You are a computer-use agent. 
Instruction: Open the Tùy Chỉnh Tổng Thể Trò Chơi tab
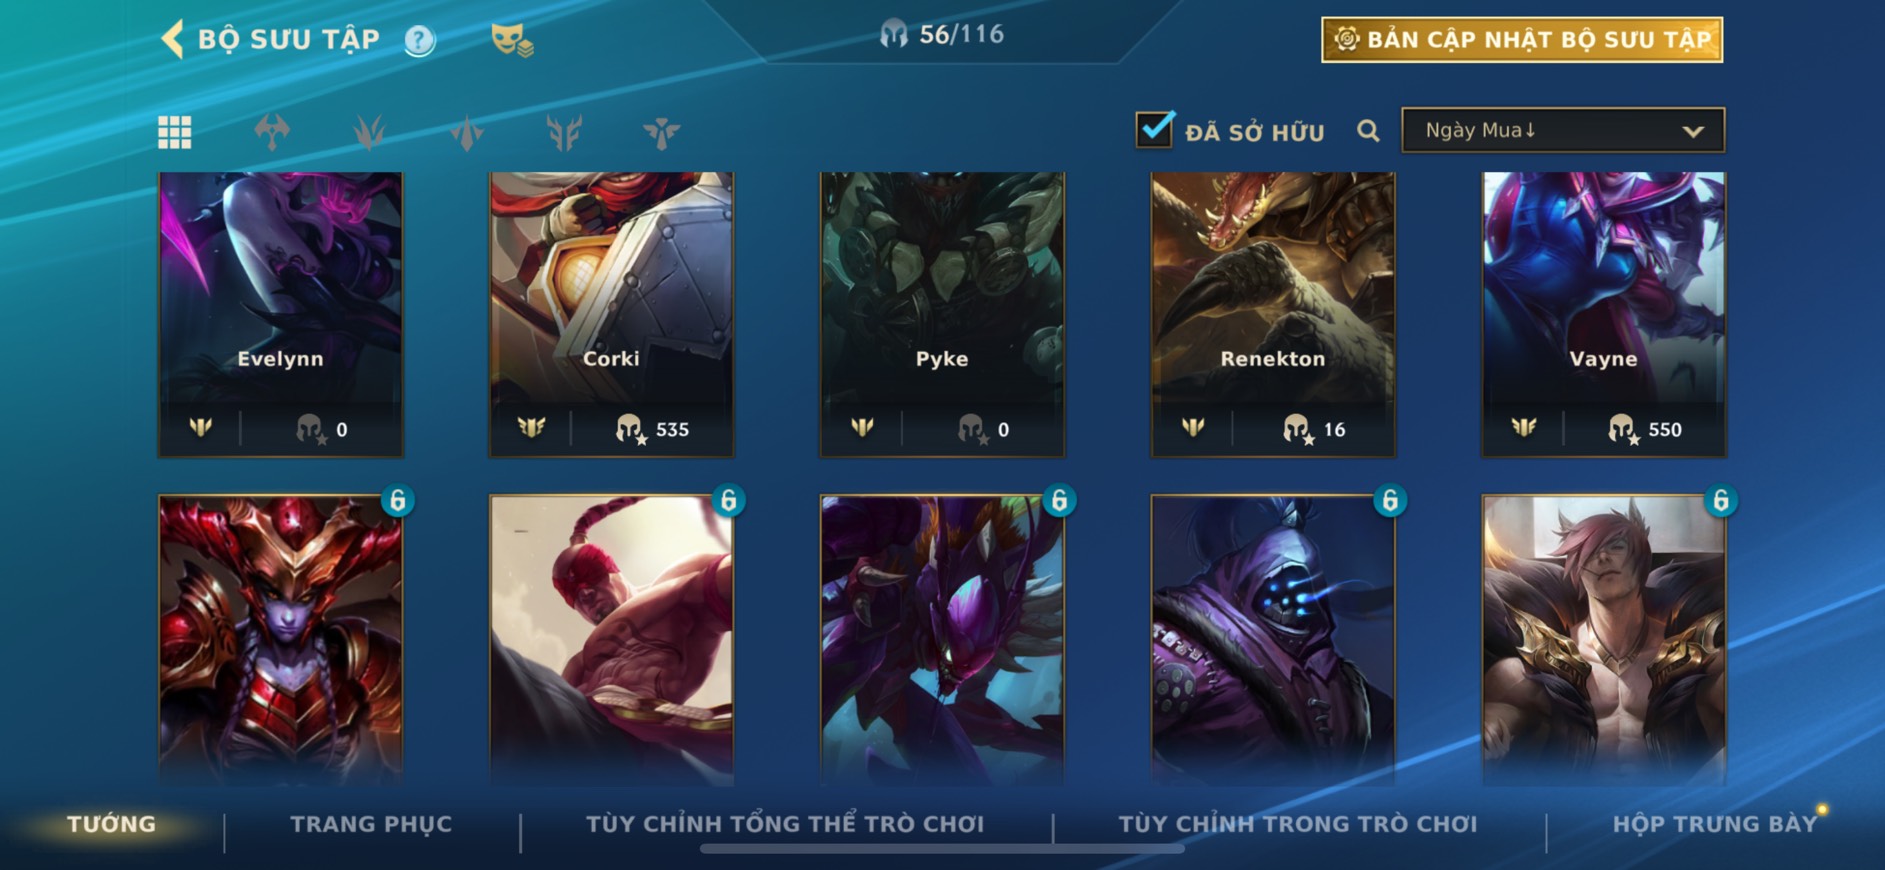tap(785, 824)
